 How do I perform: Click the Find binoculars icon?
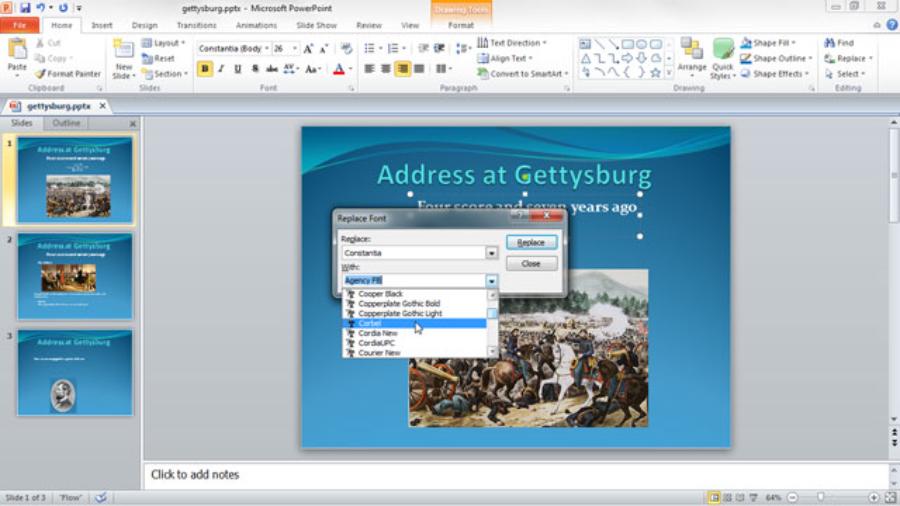tap(829, 43)
